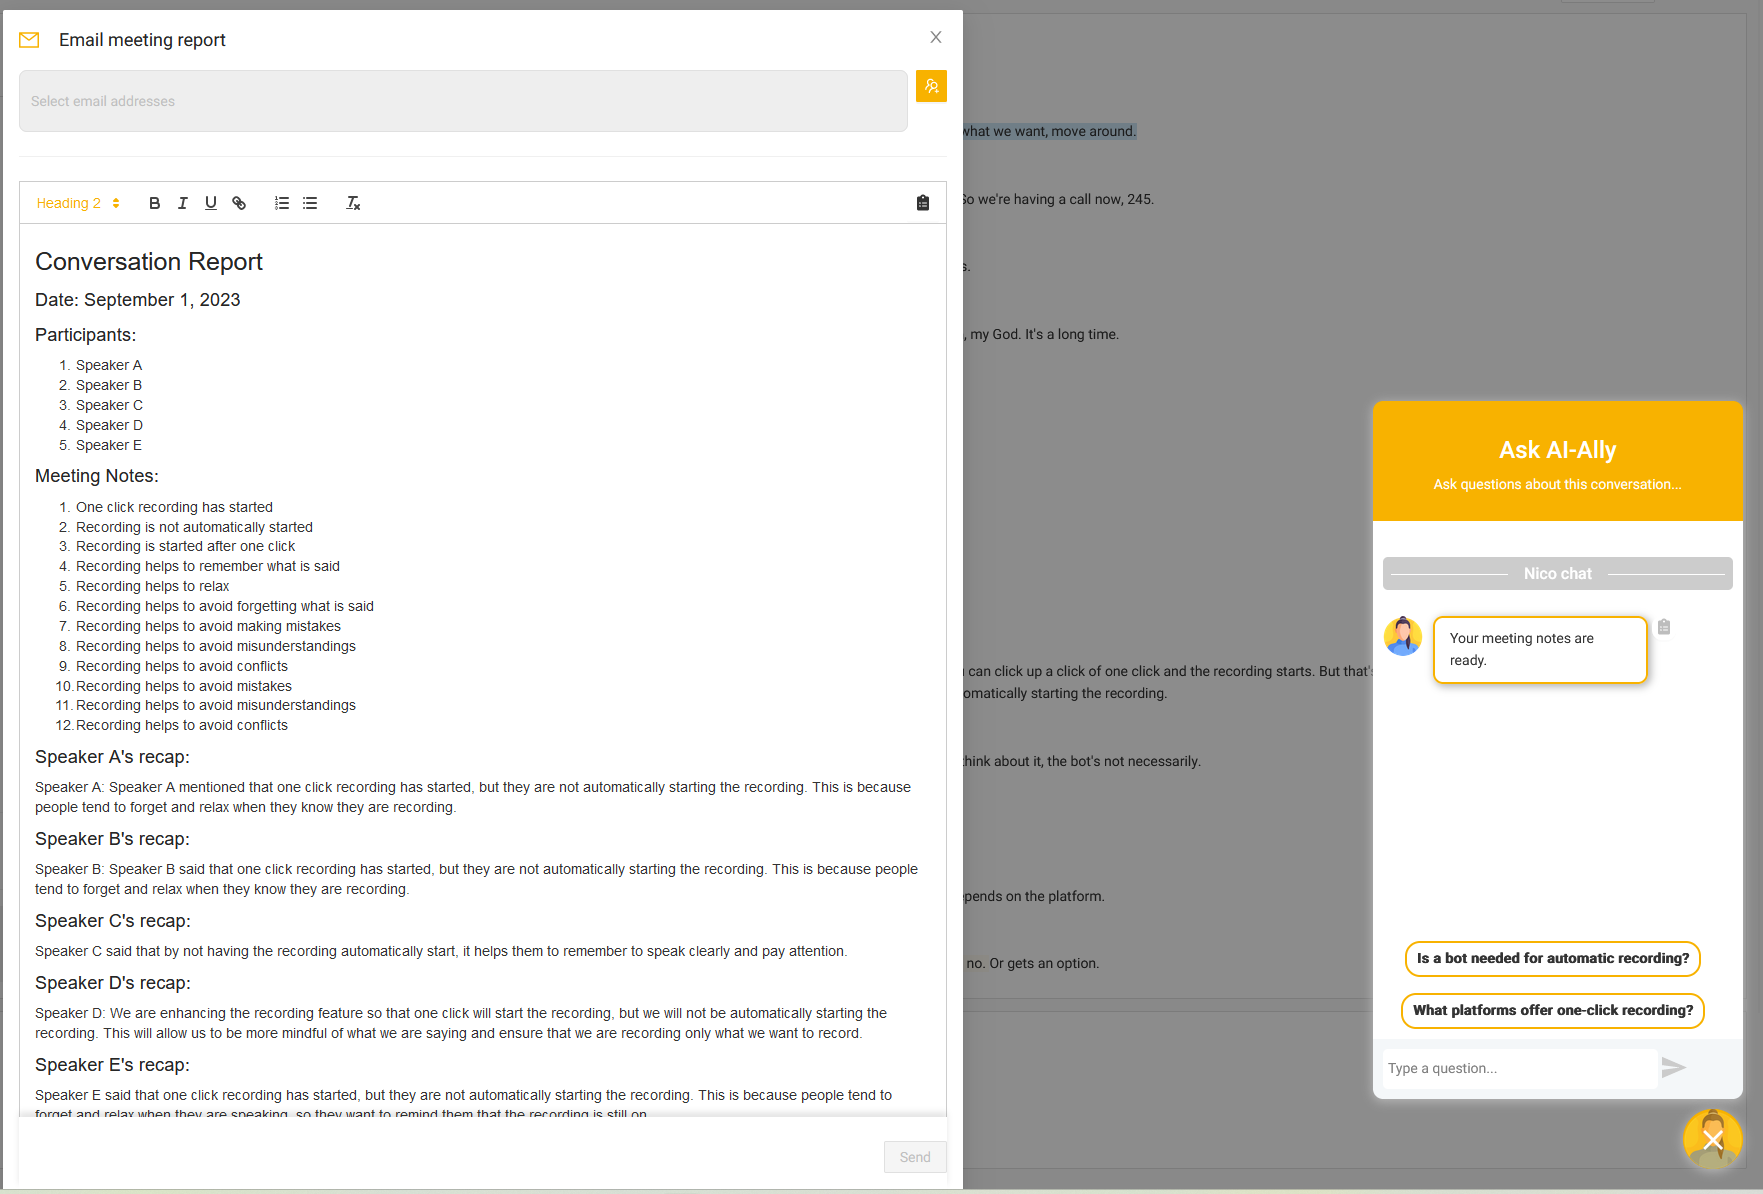The width and height of the screenshot is (1763, 1194).
Task: Select Speaker A in participants list
Action: pos(109,365)
